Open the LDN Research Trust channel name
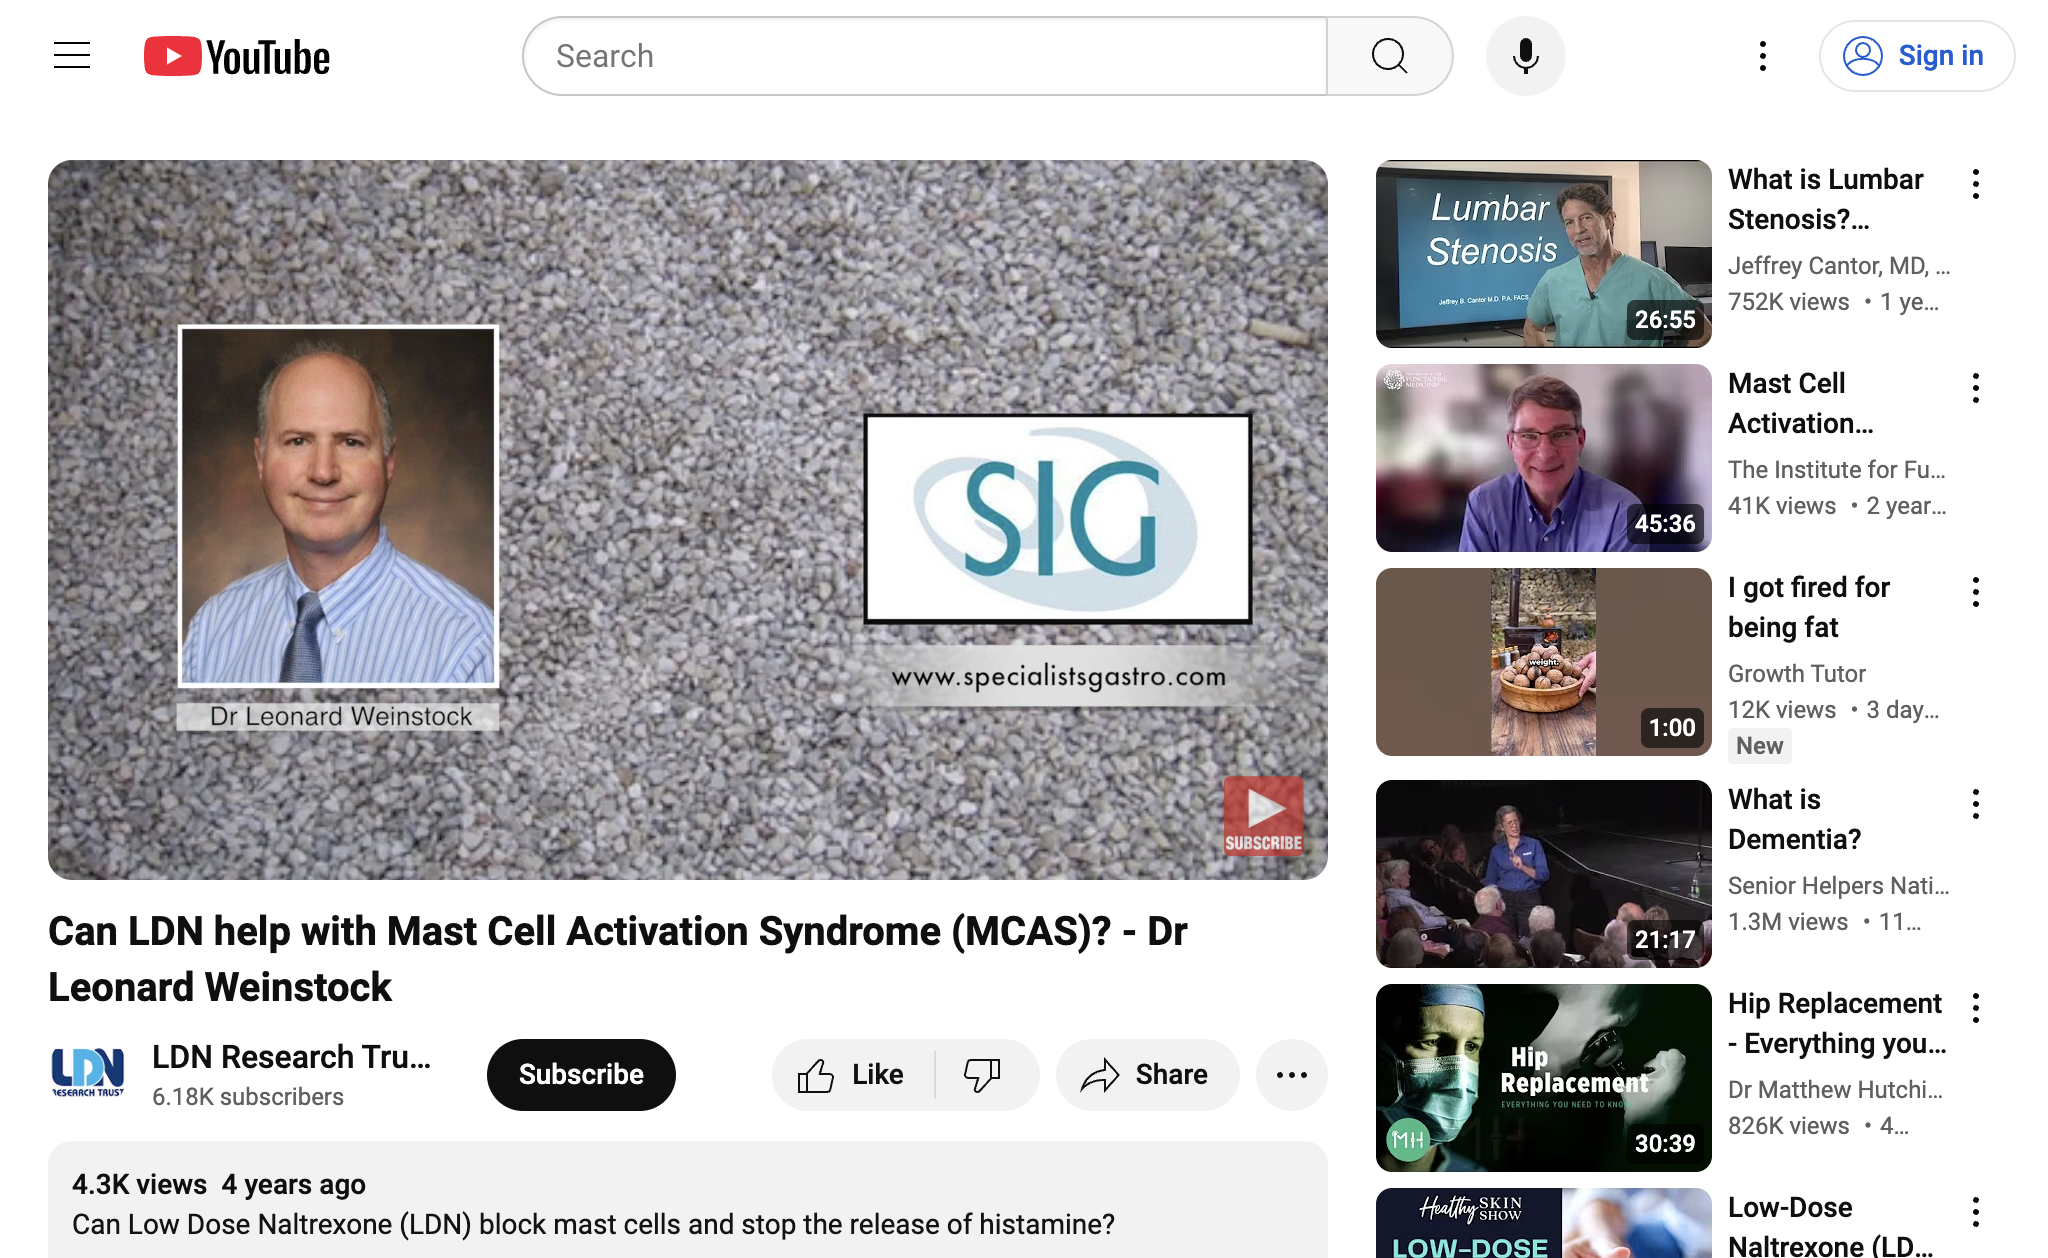The height and width of the screenshot is (1258, 2048). click(x=291, y=1057)
